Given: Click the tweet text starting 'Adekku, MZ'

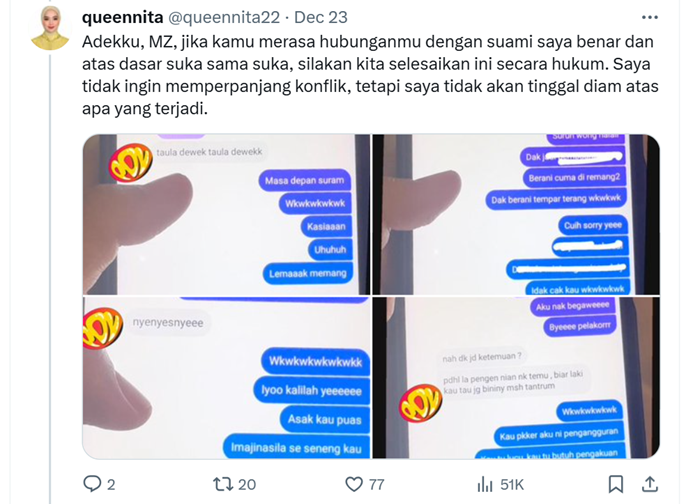Looking at the screenshot, I should click(370, 75).
